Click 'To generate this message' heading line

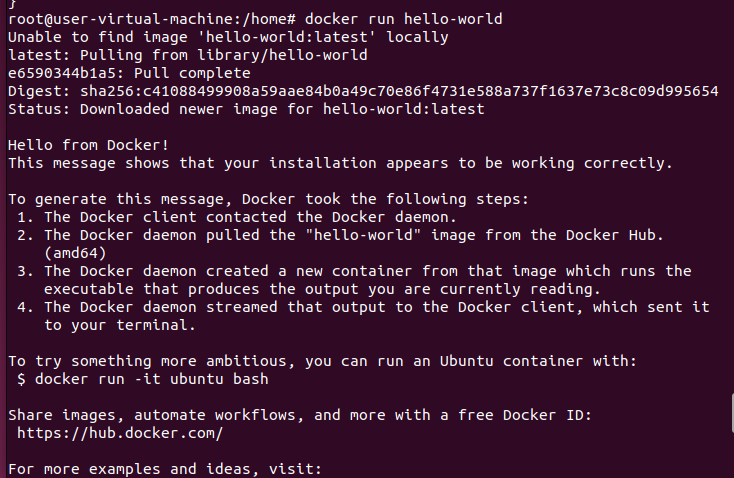coord(268,199)
